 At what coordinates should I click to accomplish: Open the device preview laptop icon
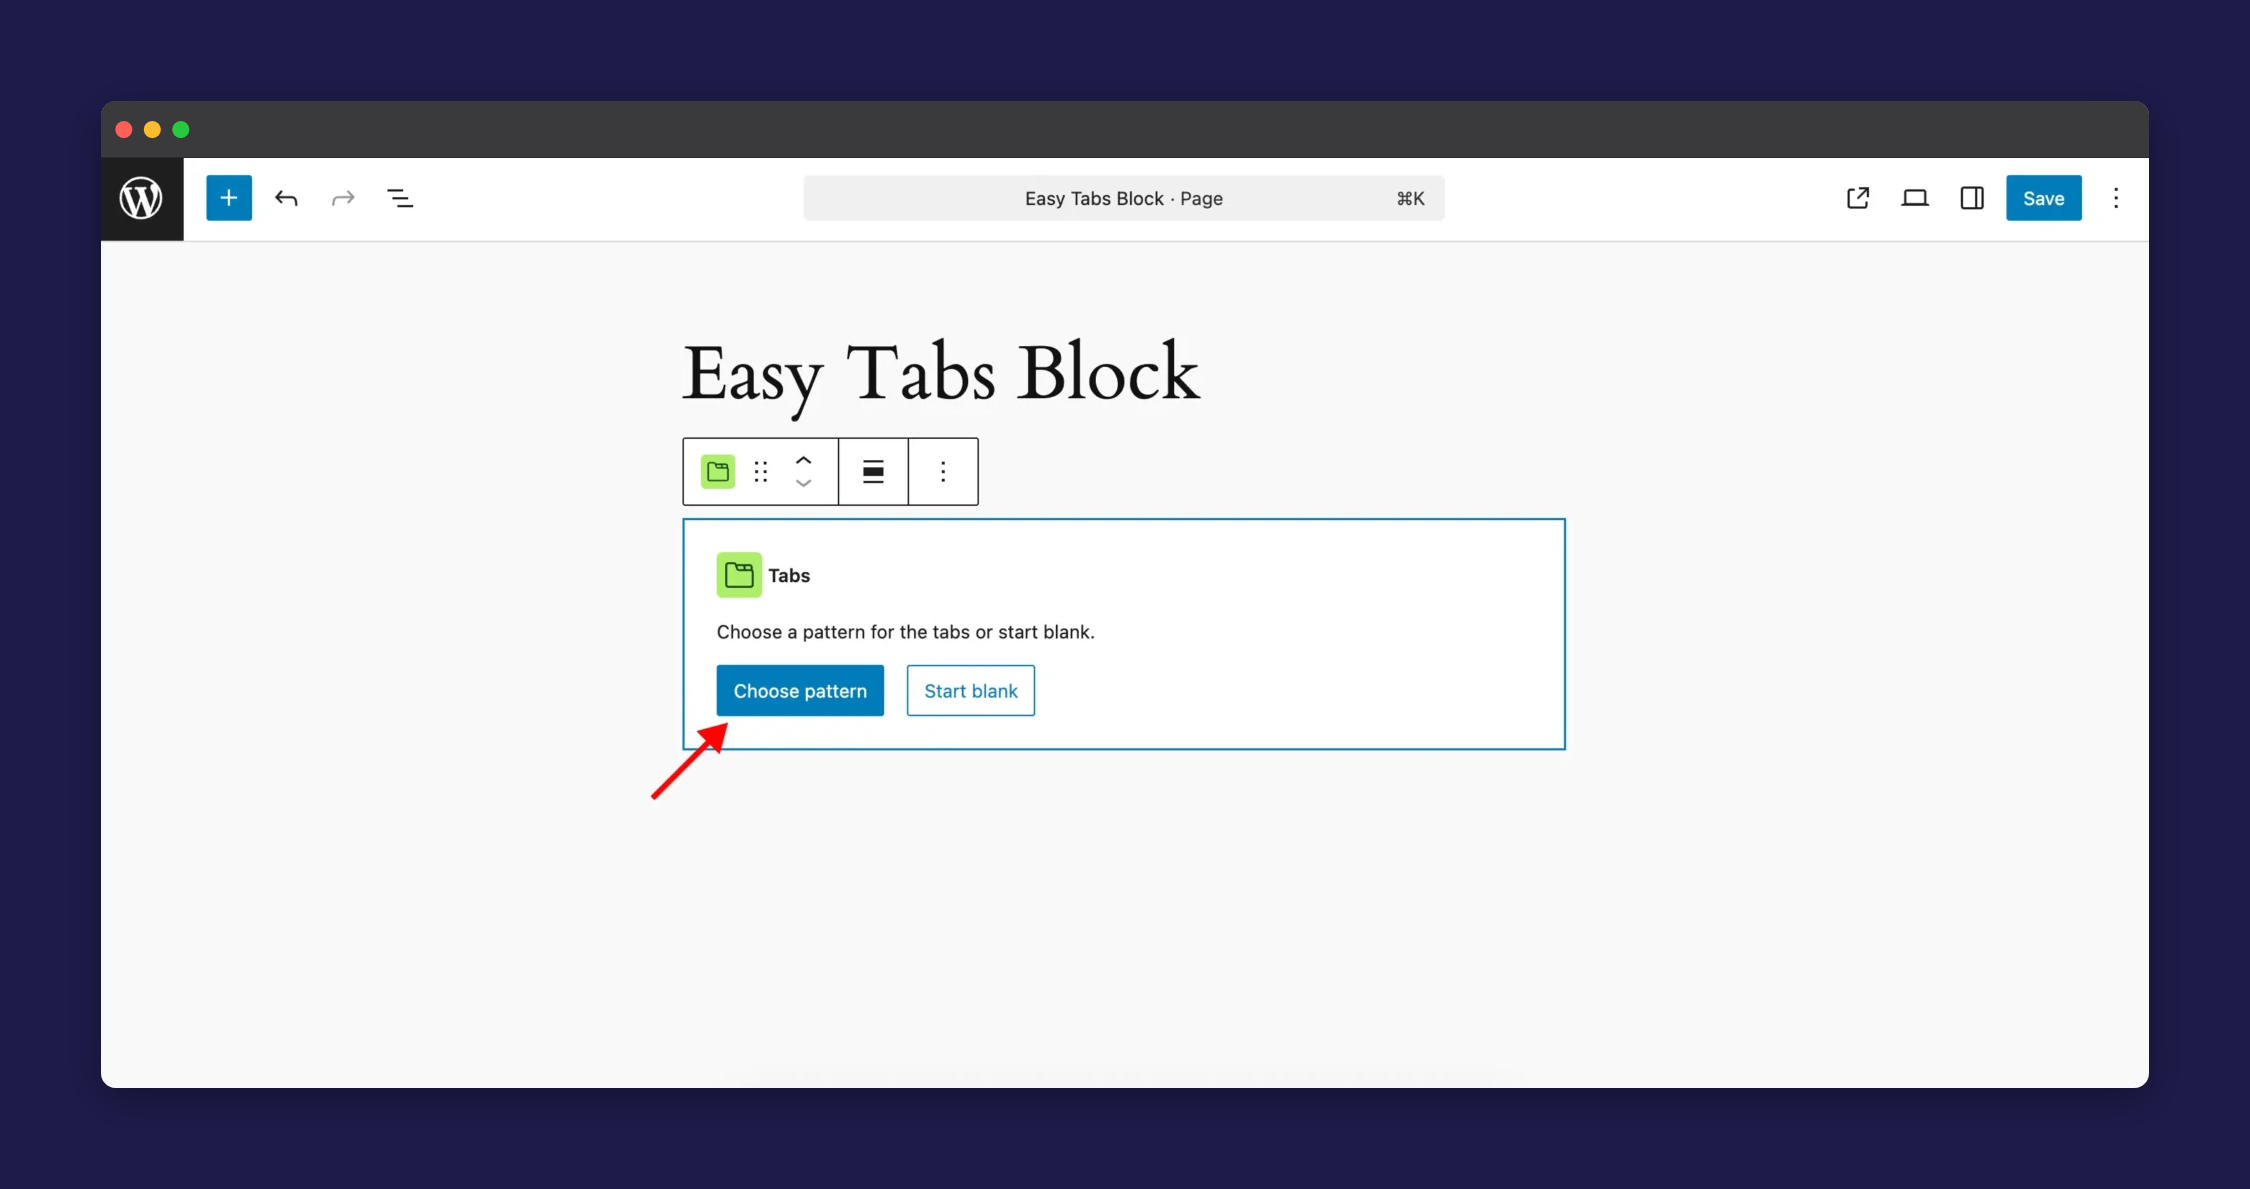[x=1915, y=198]
